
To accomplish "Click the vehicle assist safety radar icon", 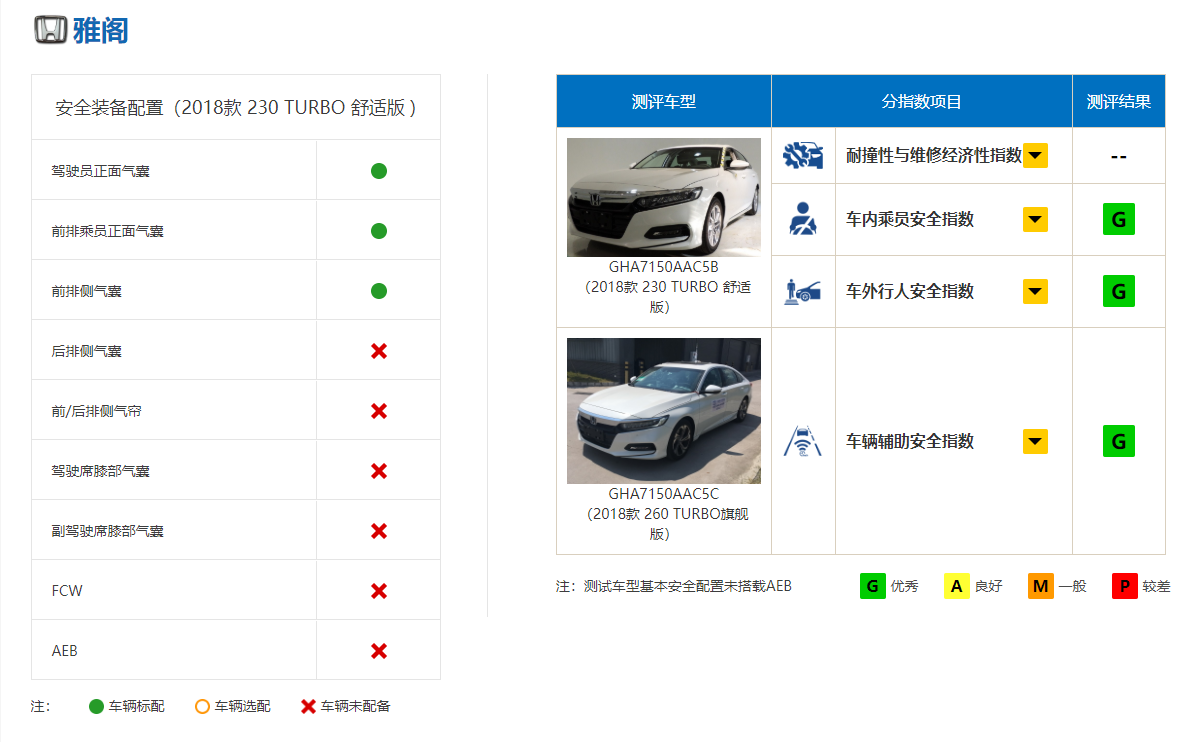I will (803, 441).
